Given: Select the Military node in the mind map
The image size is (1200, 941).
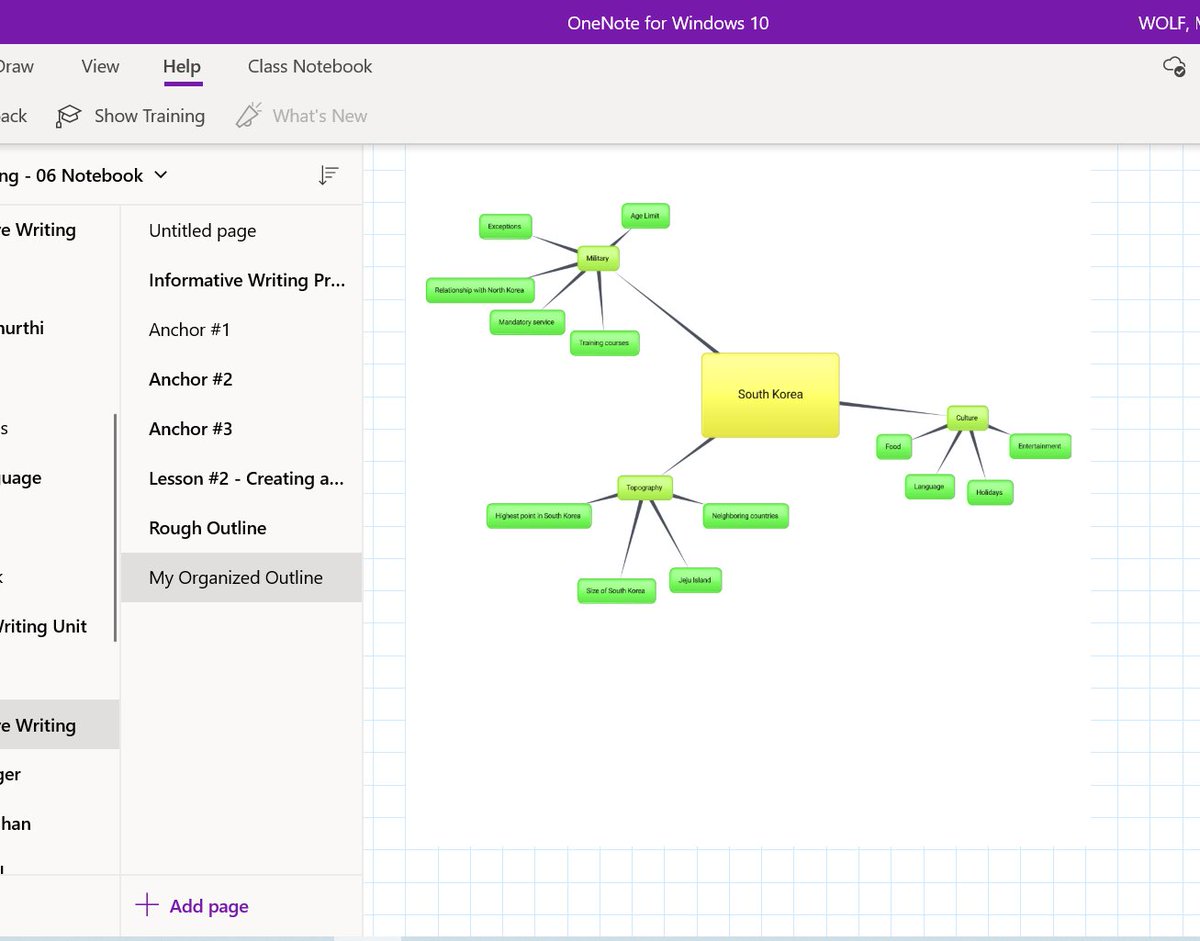Looking at the screenshot, I should (596, 258).
